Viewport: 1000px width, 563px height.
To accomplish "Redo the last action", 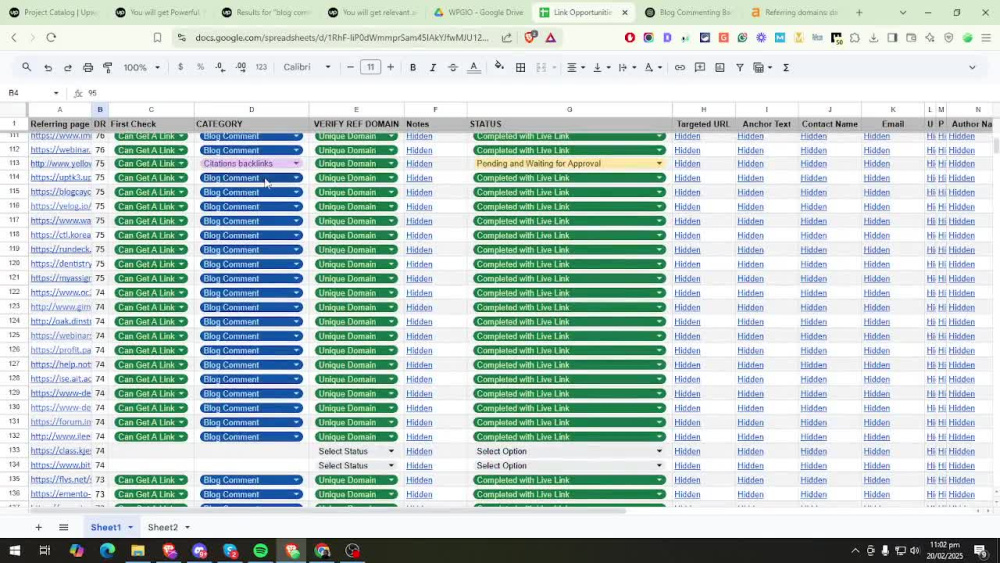I will [x=68, y=67].
